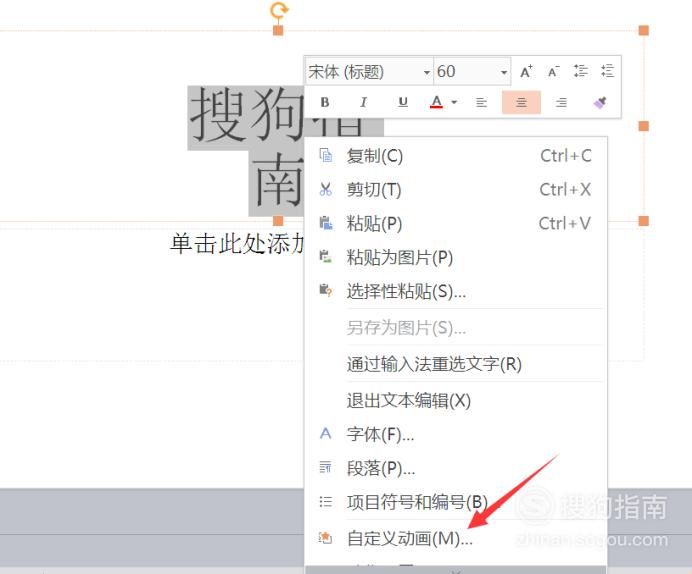This screenshot has width=692, height=574.
Task: Decrease font size with the A- icon
Action: click(x=553, y=71)
